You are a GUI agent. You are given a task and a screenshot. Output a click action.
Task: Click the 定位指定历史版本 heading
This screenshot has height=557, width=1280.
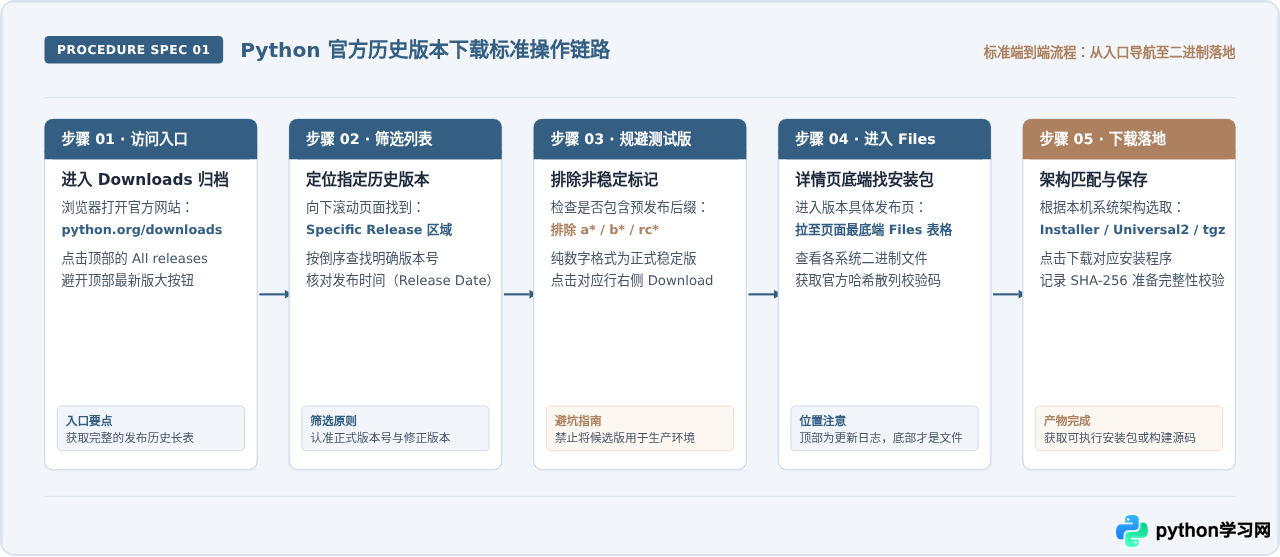pos(368,180)
